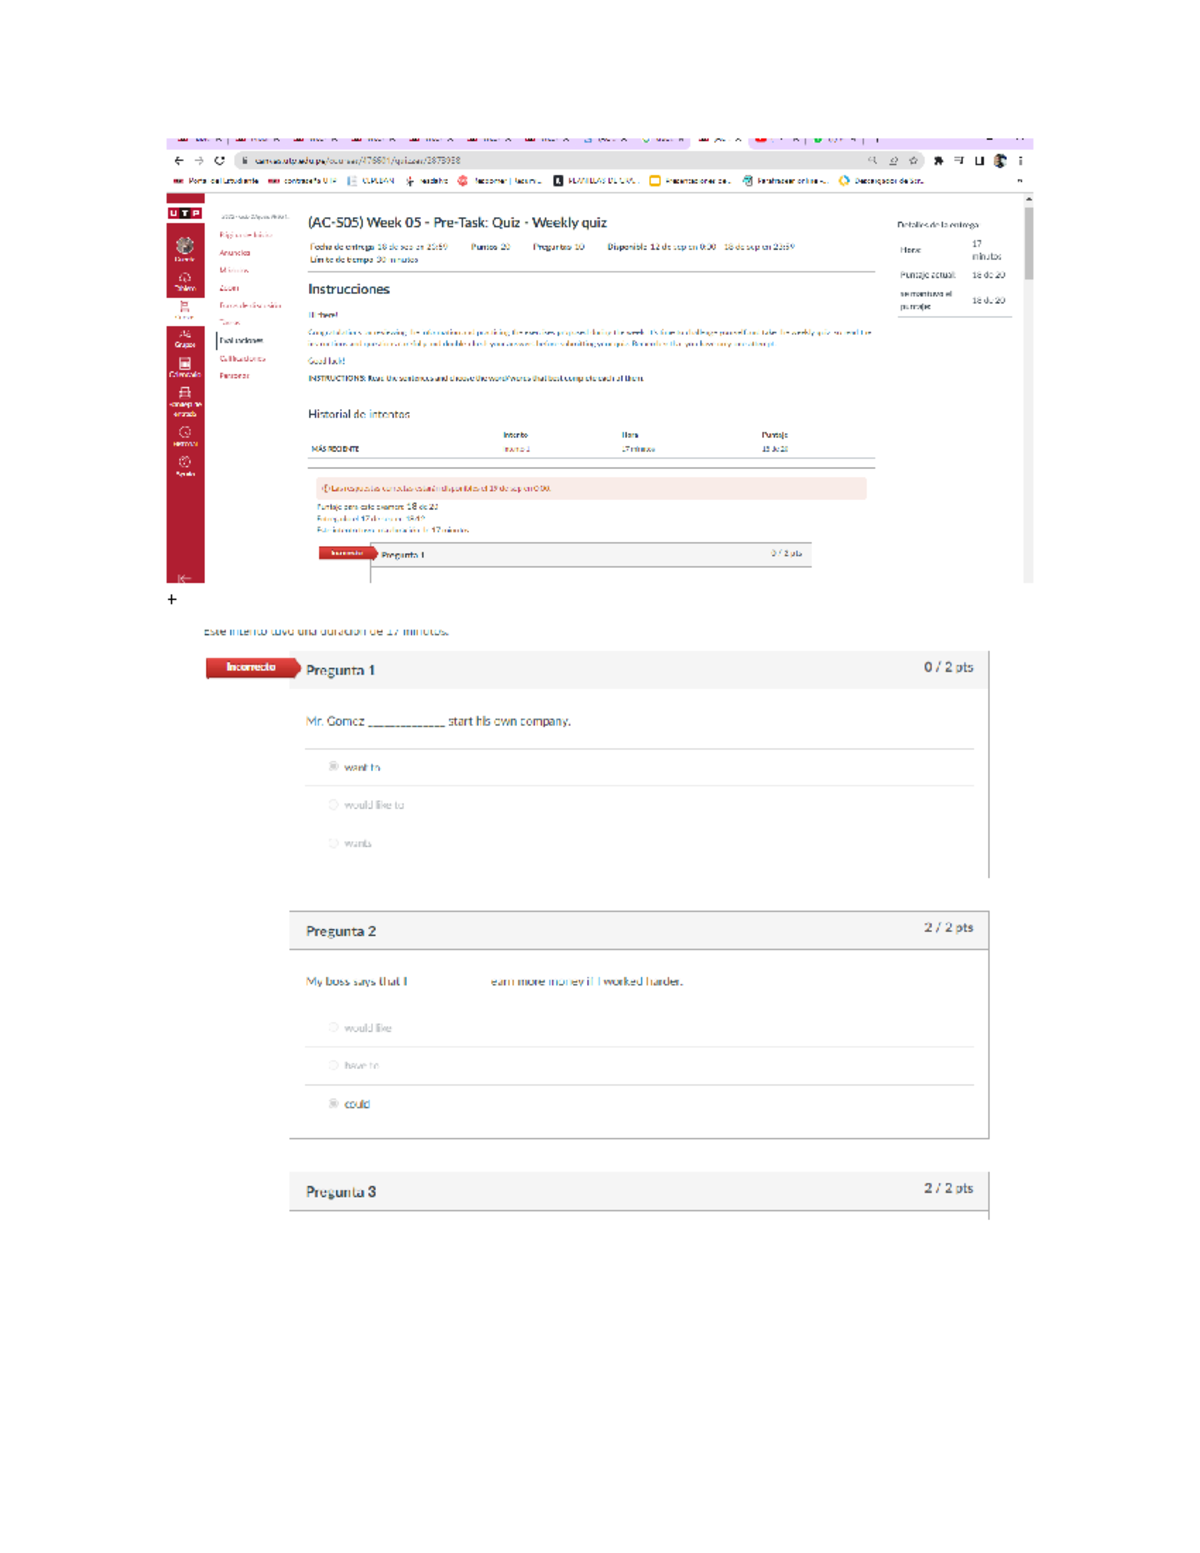Click the page vertical scrollbar thumb
This screenshot has height=1553, width=1200.
click(1028, 243)
